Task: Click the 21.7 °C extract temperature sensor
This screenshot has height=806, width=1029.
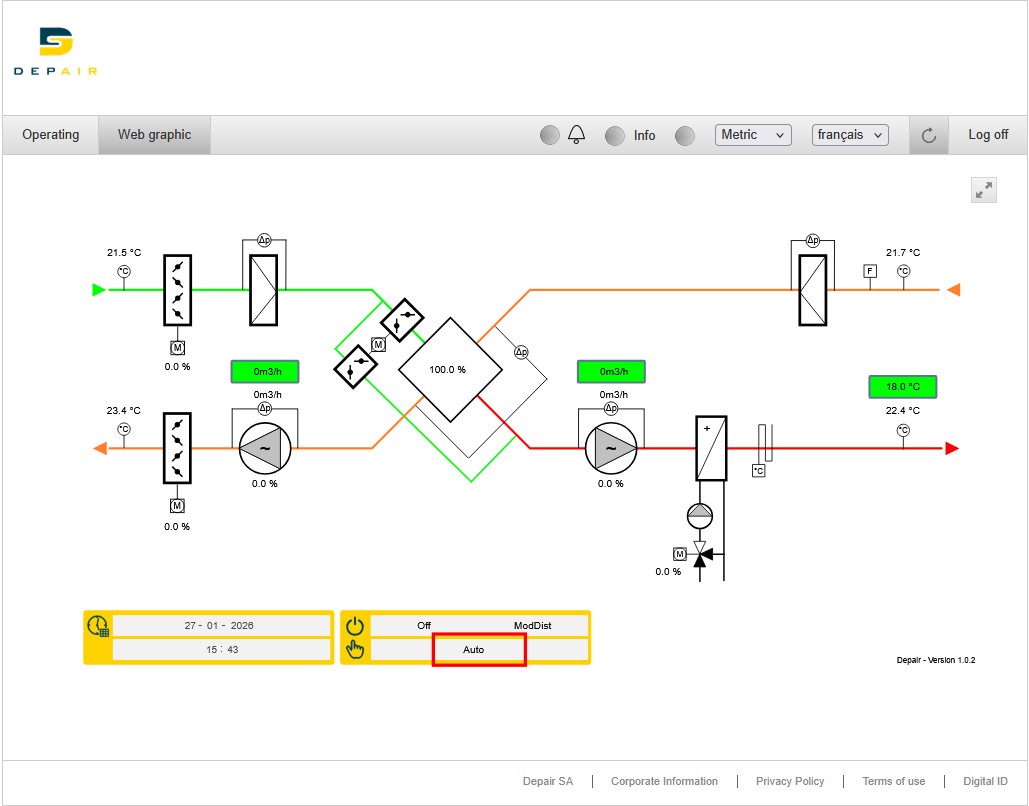Action: 904,271
